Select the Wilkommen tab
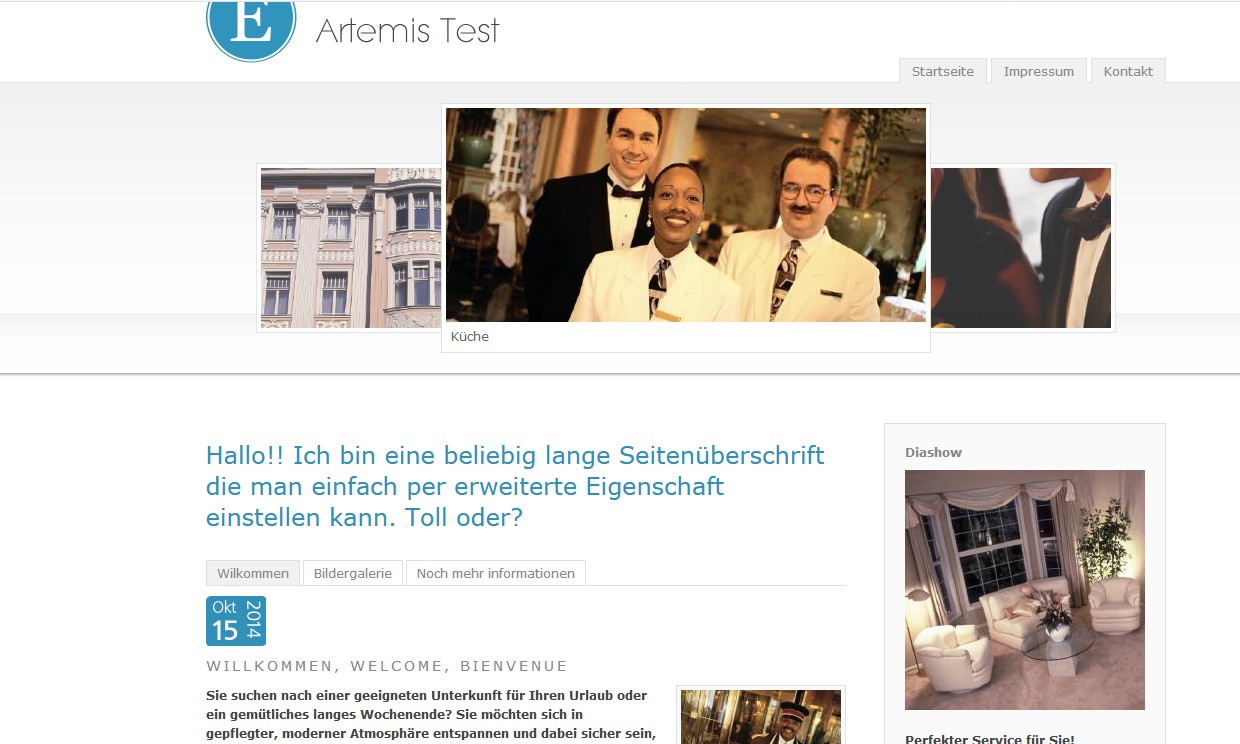The image size is (1240, 744). (252, 572)
